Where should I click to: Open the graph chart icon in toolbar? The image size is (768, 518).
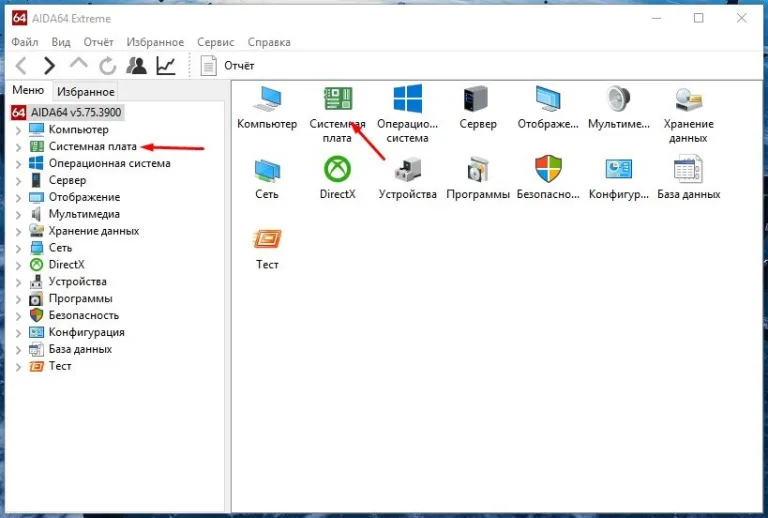(x=166, y=66)
